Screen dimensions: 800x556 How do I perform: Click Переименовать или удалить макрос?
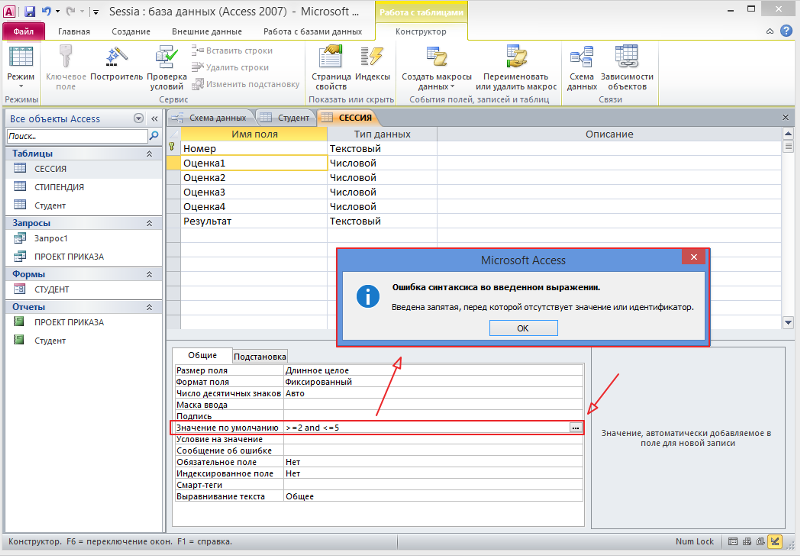(516, 67)
